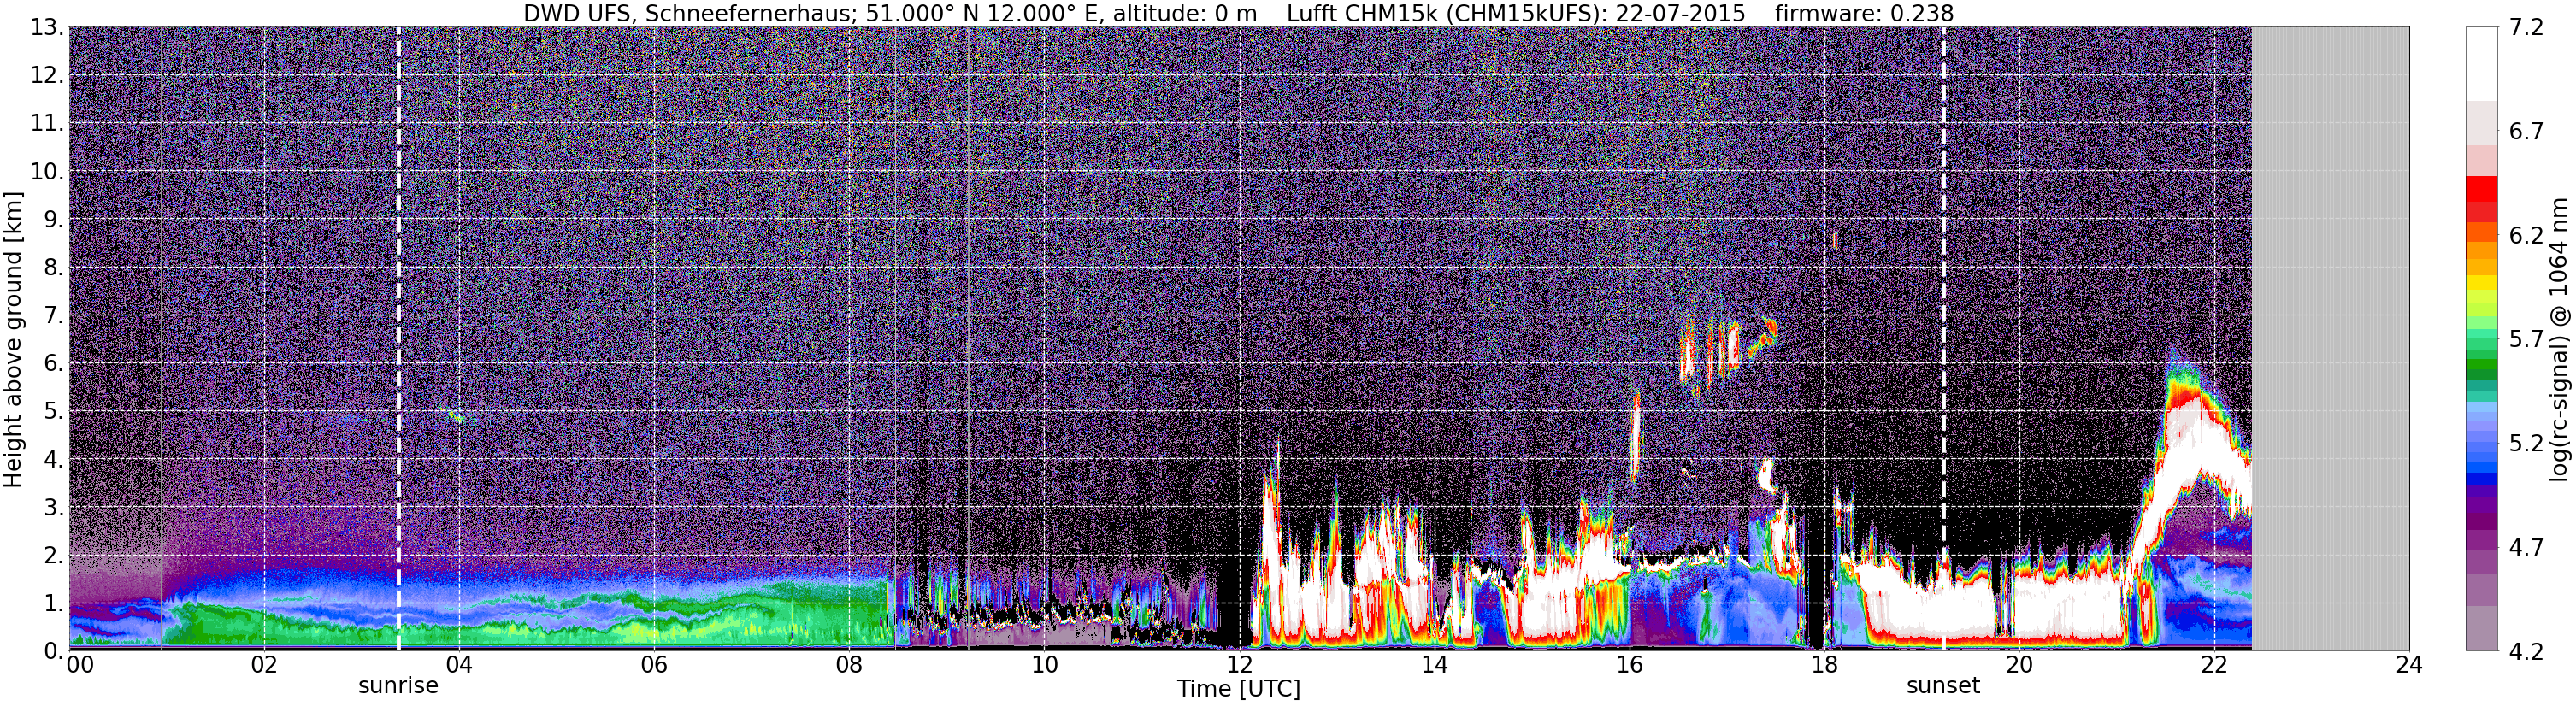The height and width of the screenshot is (706, 2576).
Task: Click the colorbar tick value 6.2
Action: pyautogui.click(x=2527, y=236)
